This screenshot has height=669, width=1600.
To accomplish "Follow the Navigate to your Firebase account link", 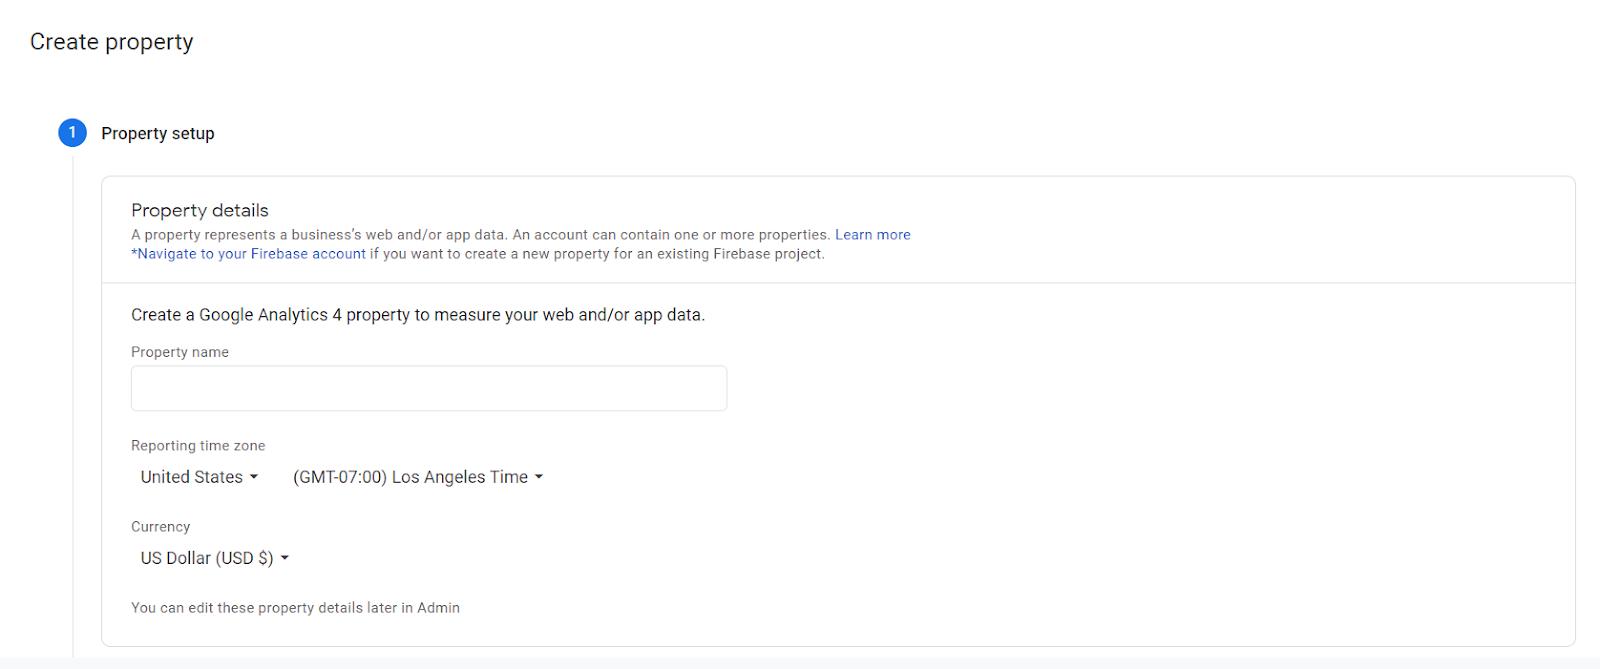I will [x=249, y=254].
